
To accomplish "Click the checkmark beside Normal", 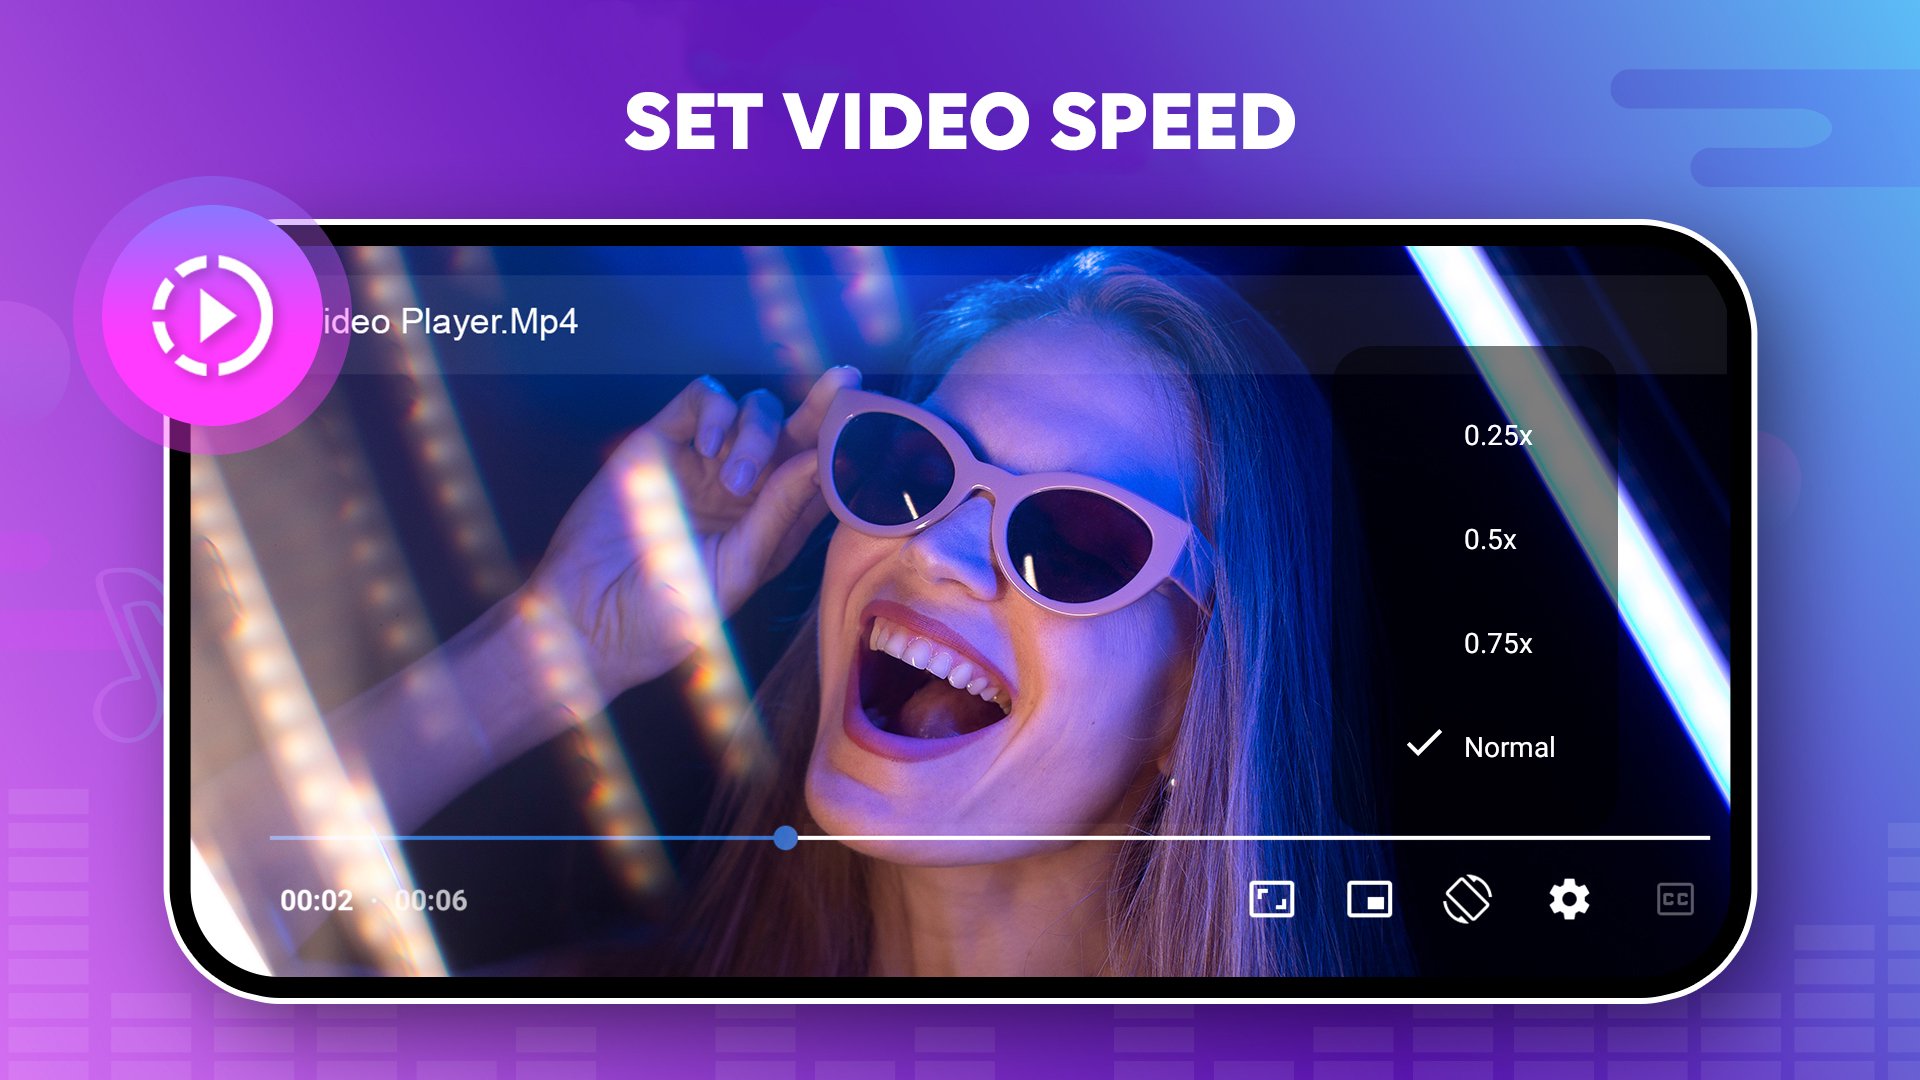I will click(1424, 744).
